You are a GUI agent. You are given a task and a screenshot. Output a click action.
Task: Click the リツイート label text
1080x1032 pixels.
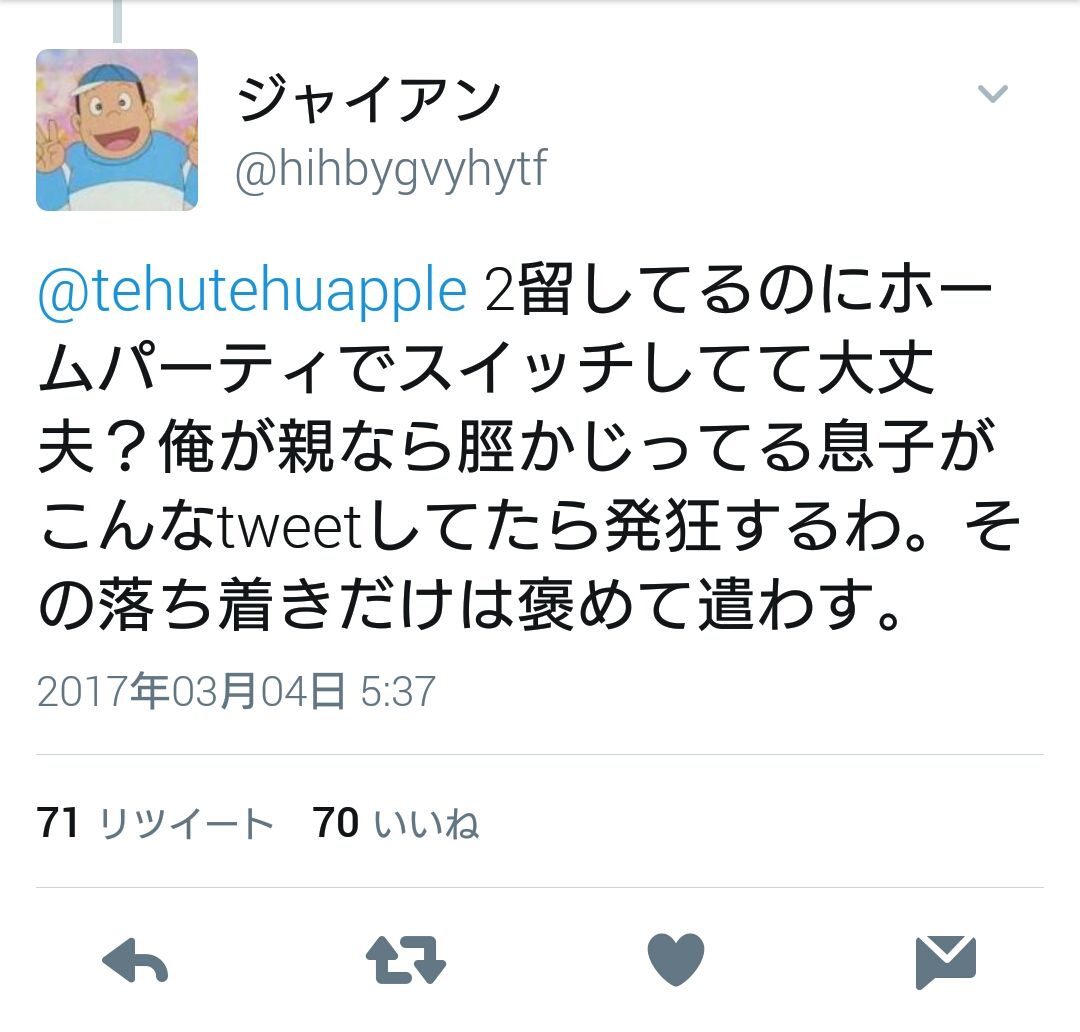point(186,824)
